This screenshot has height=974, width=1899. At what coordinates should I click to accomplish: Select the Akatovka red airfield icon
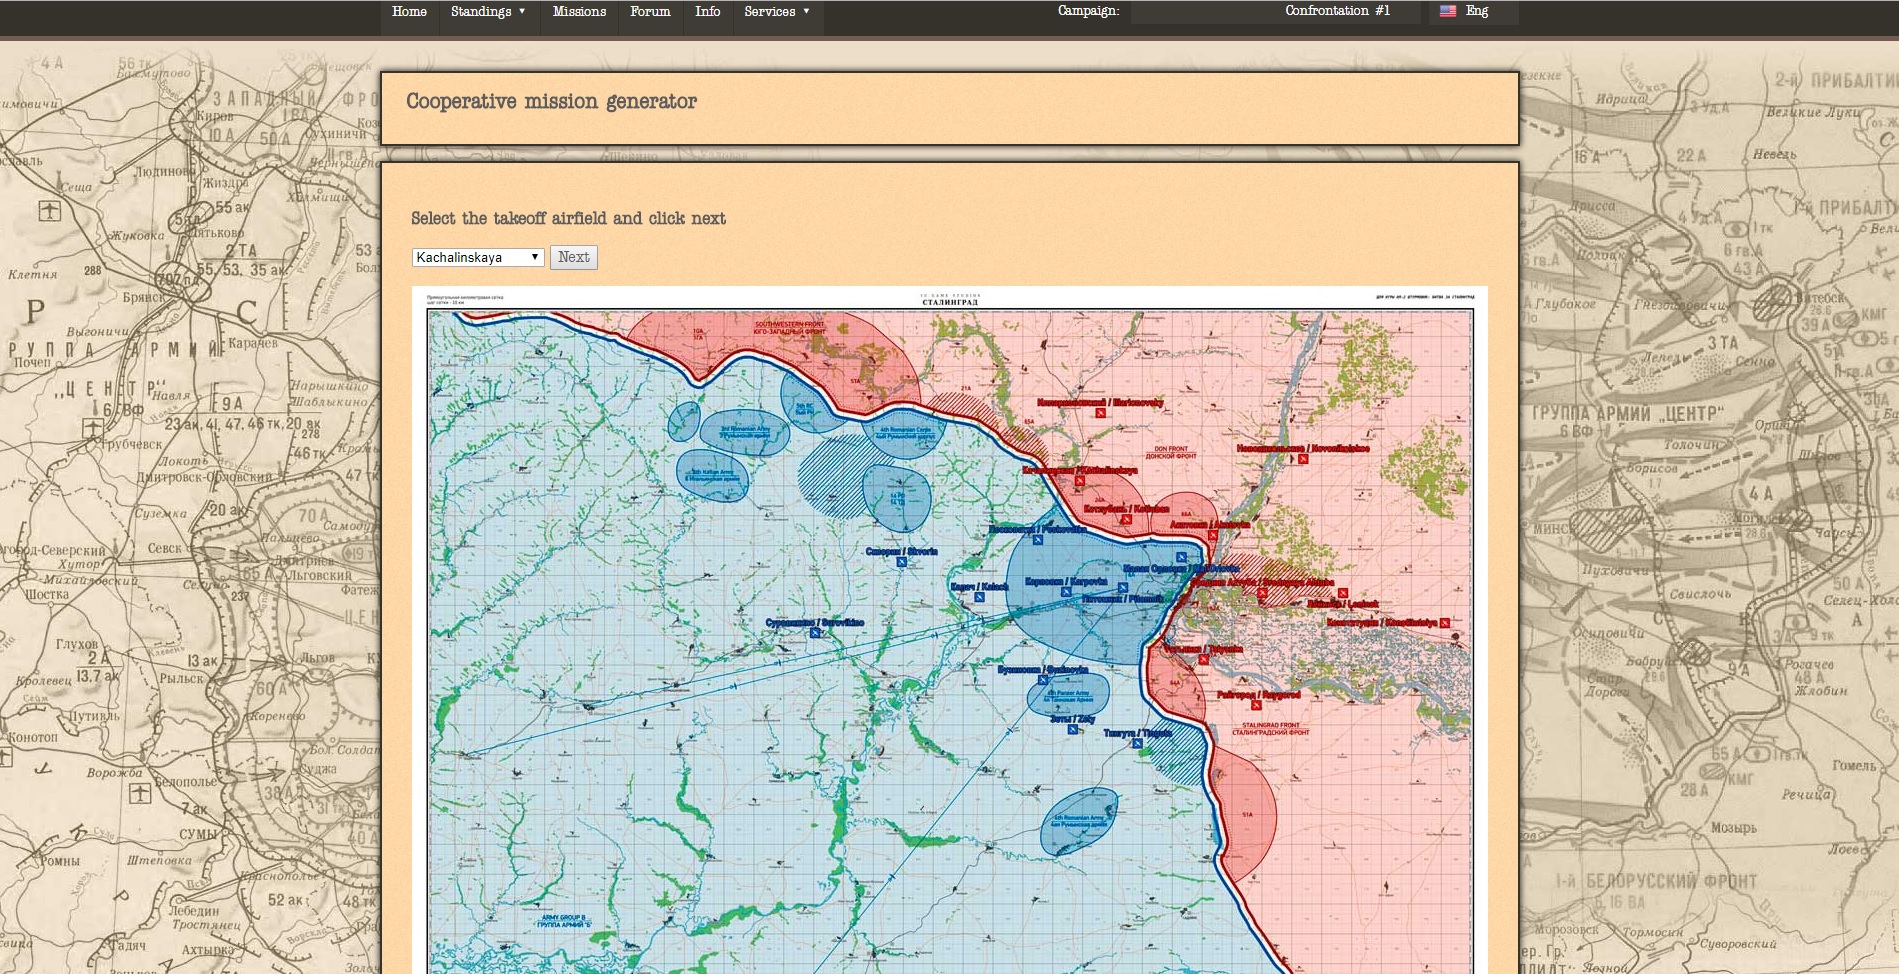(x=1211, y=536)
